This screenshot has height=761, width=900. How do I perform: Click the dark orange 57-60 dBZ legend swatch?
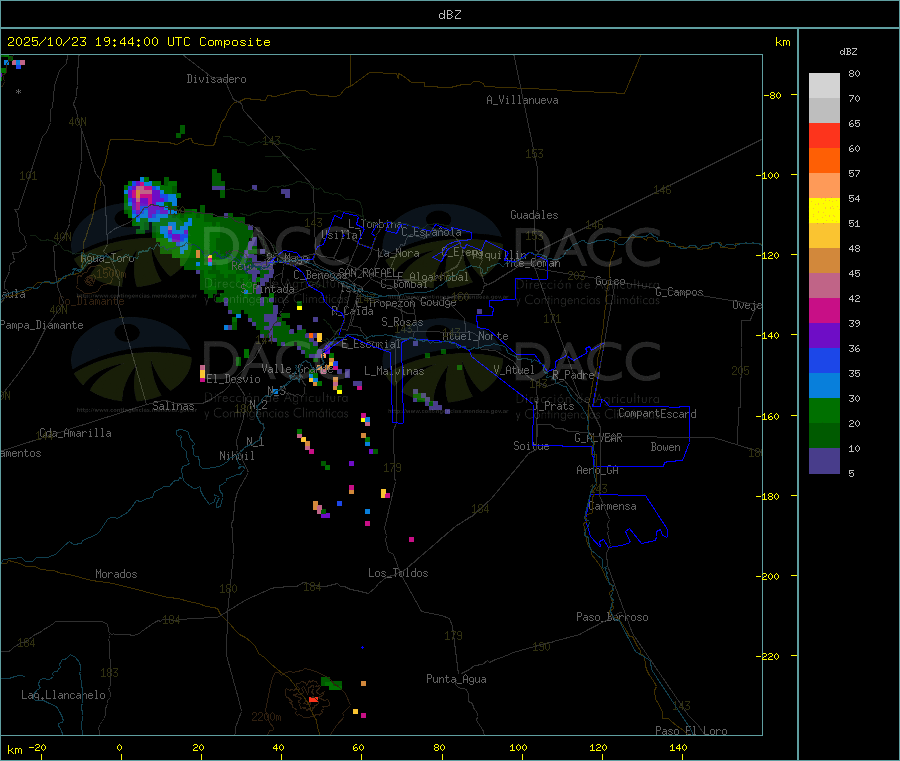[x=824, y=161]
